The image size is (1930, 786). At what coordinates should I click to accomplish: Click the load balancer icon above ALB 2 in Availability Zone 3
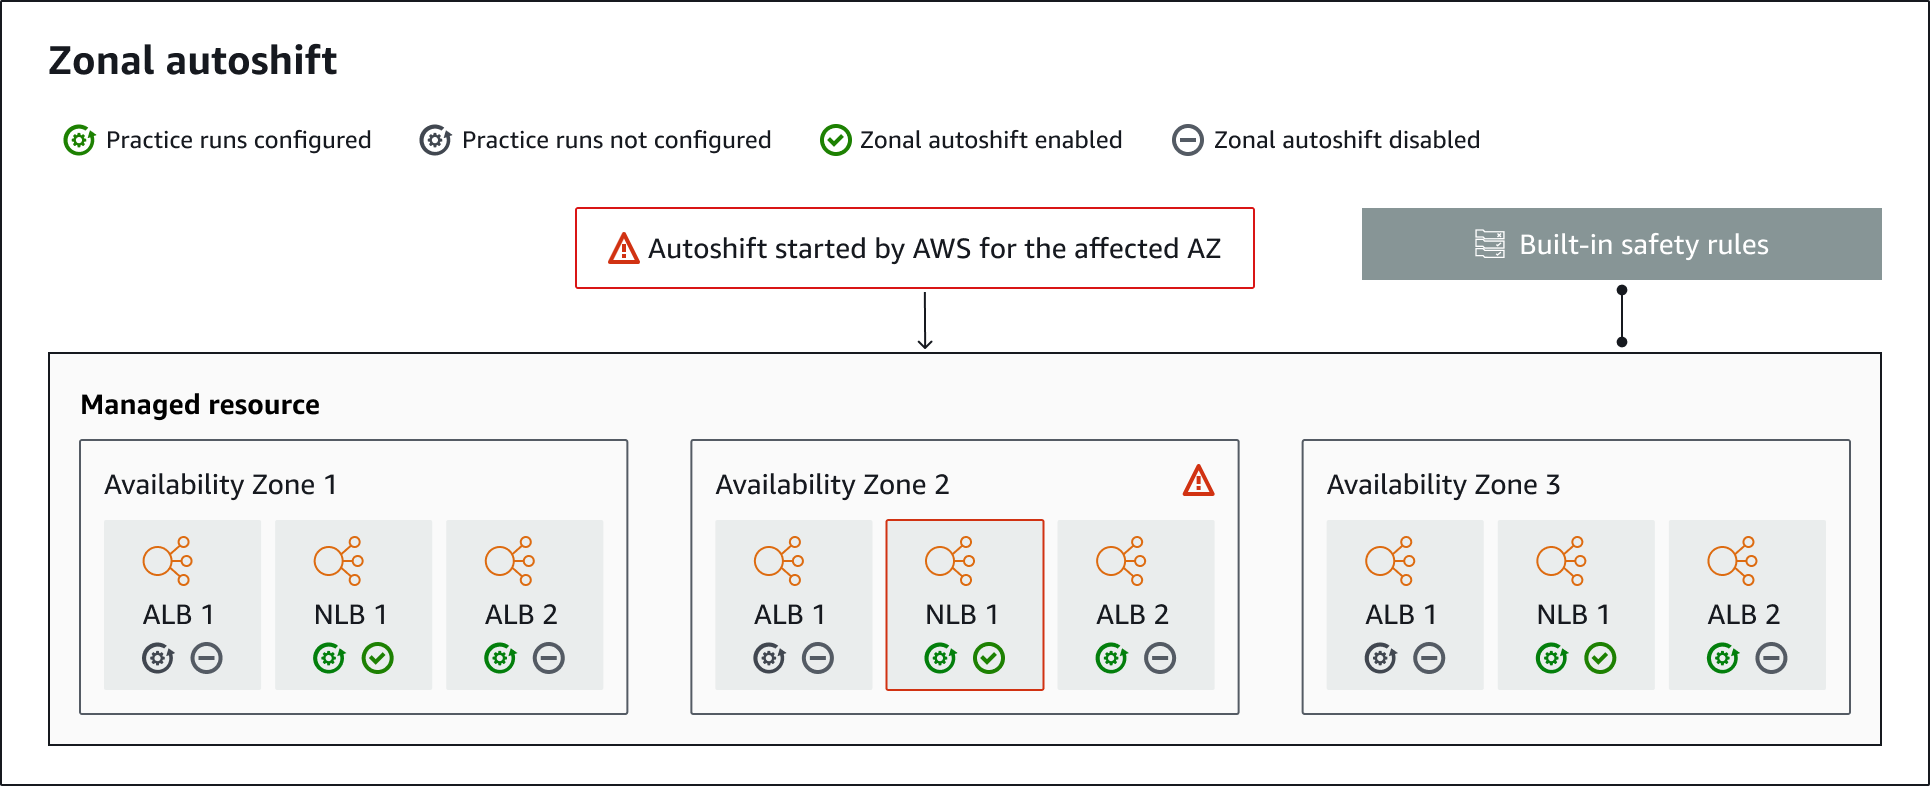pyautogui.click(x=1732, y=561)
